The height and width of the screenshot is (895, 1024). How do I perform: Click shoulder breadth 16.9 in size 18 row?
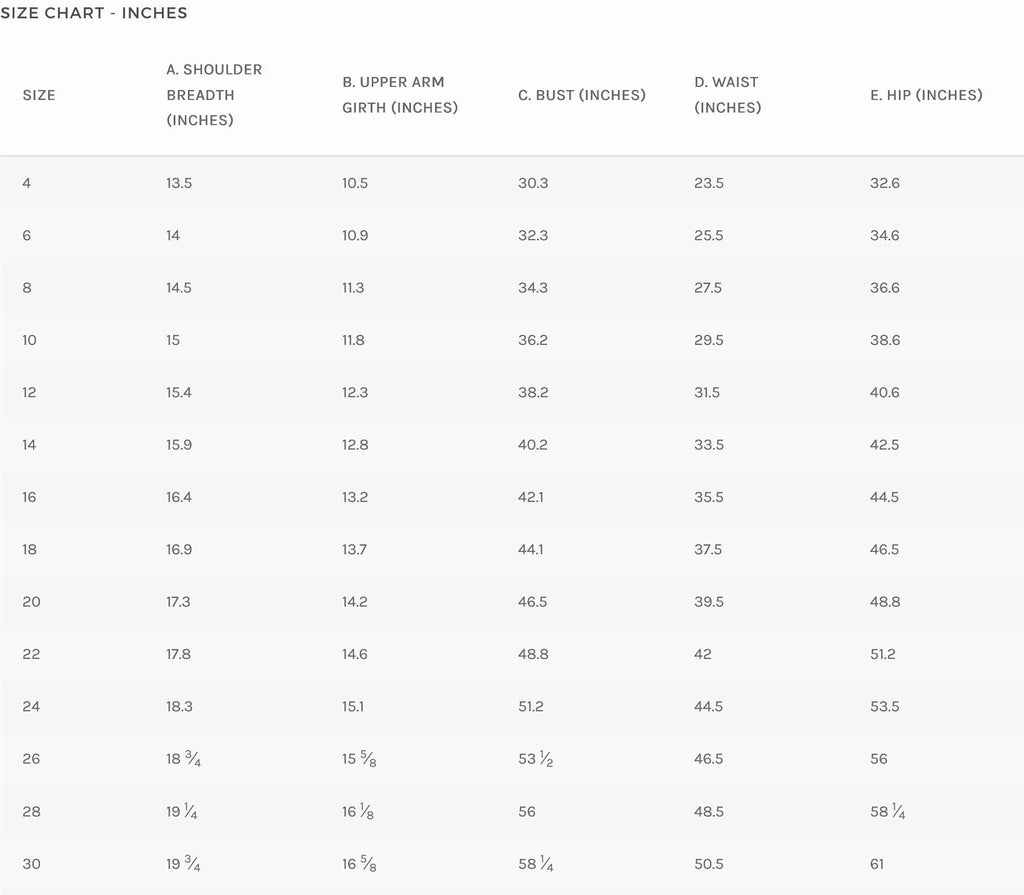[x=179, y=549]
